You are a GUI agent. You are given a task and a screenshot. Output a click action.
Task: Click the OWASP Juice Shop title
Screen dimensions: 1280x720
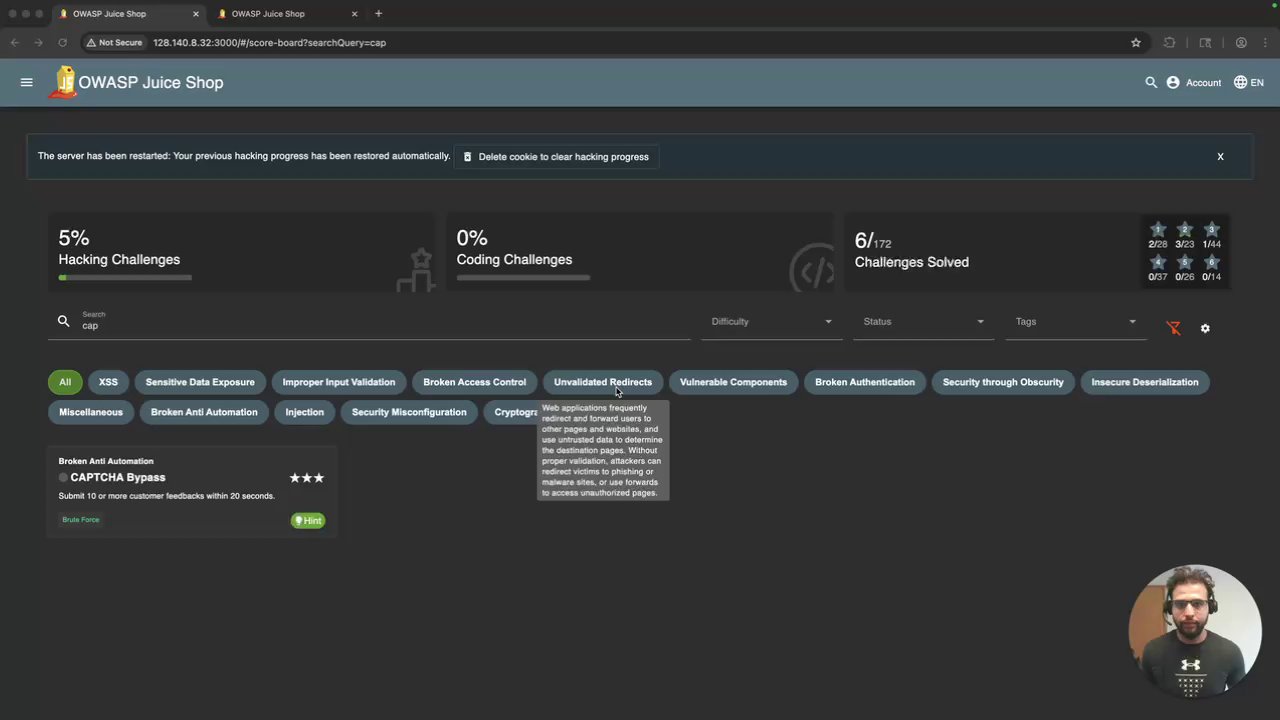coord(151,82)
